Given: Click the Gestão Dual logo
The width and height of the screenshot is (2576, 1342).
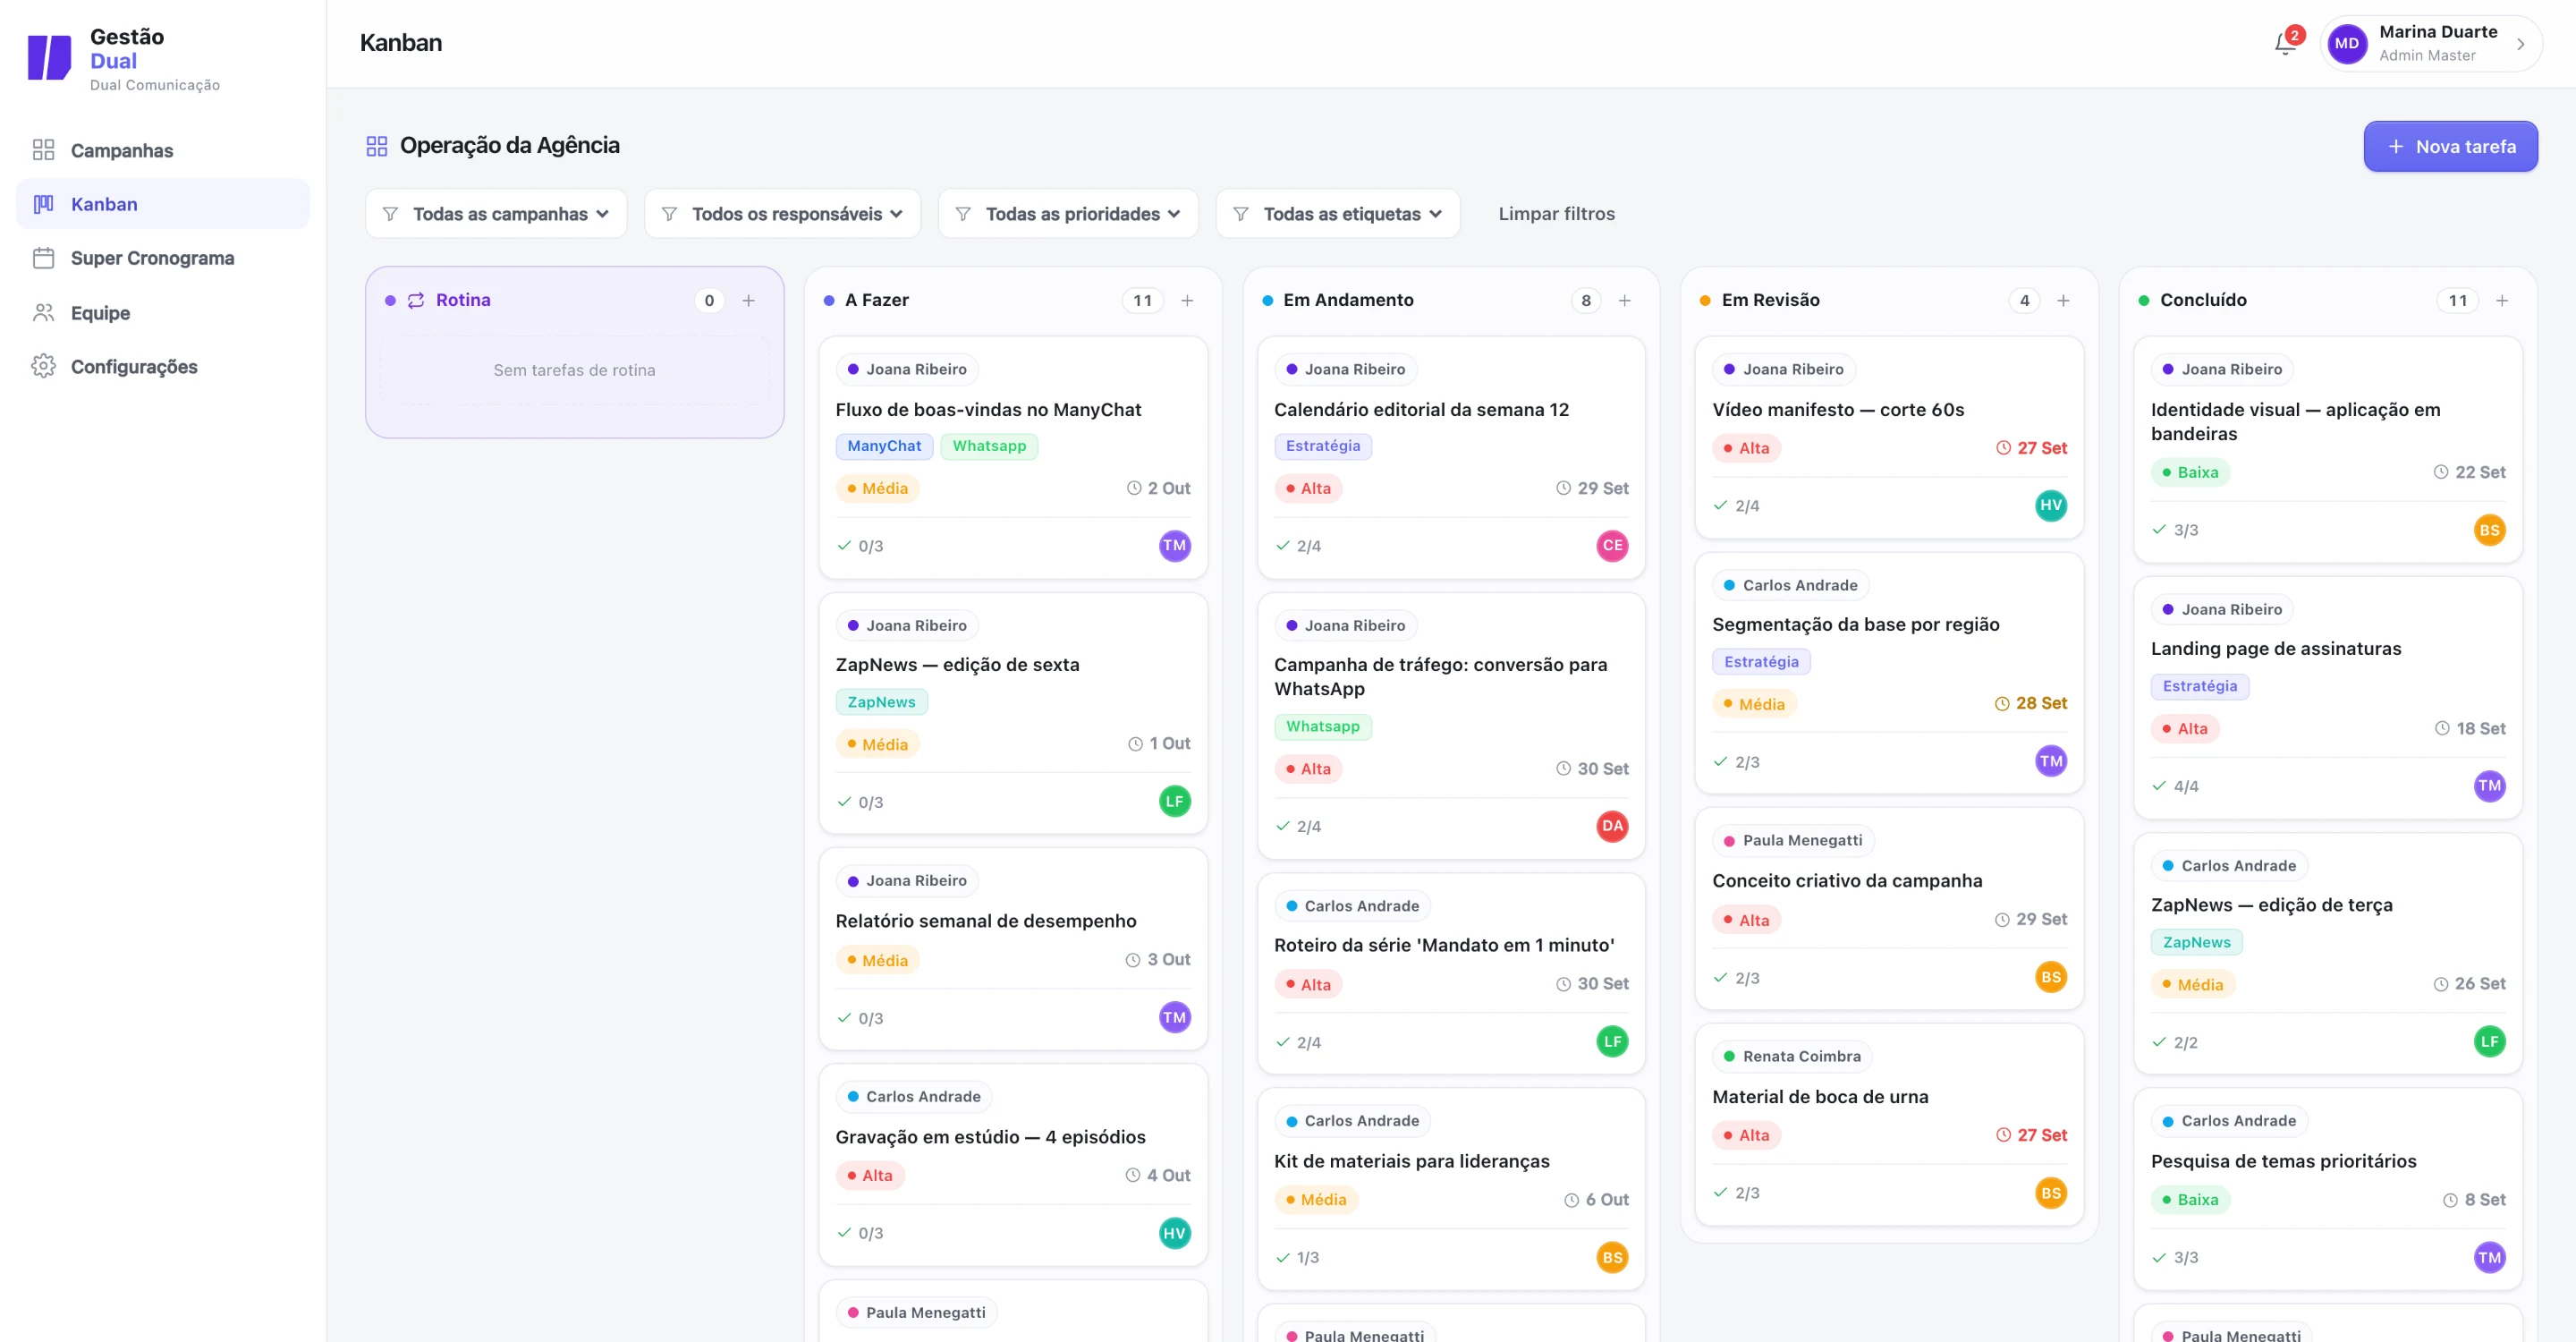Looking at the screenshot, I should pyautogui.click(x=49, y=57).
